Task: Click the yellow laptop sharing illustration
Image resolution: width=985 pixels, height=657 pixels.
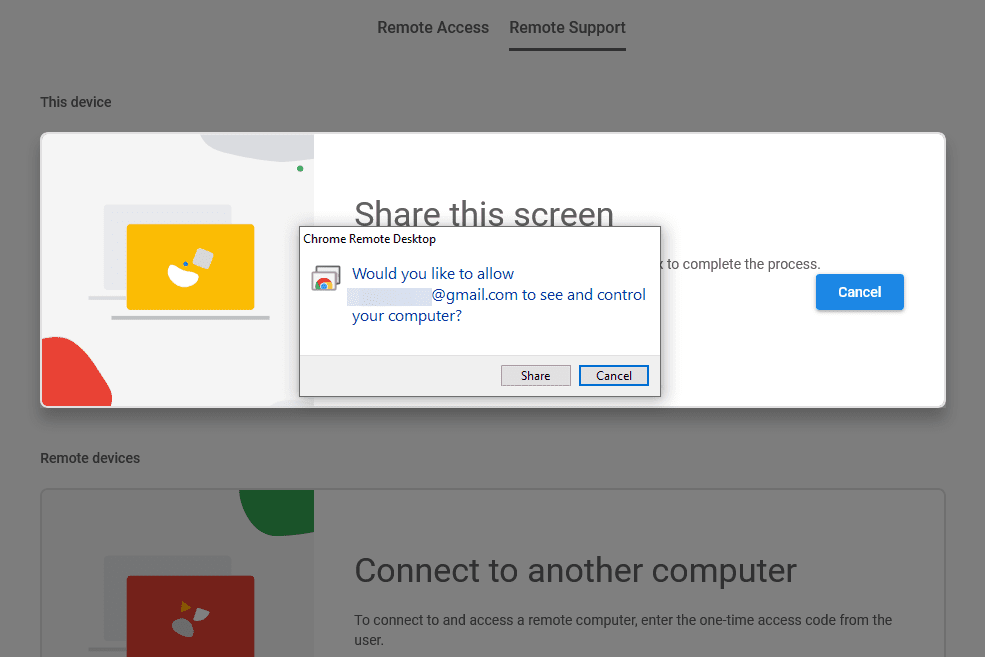Action: coord(190,267)
